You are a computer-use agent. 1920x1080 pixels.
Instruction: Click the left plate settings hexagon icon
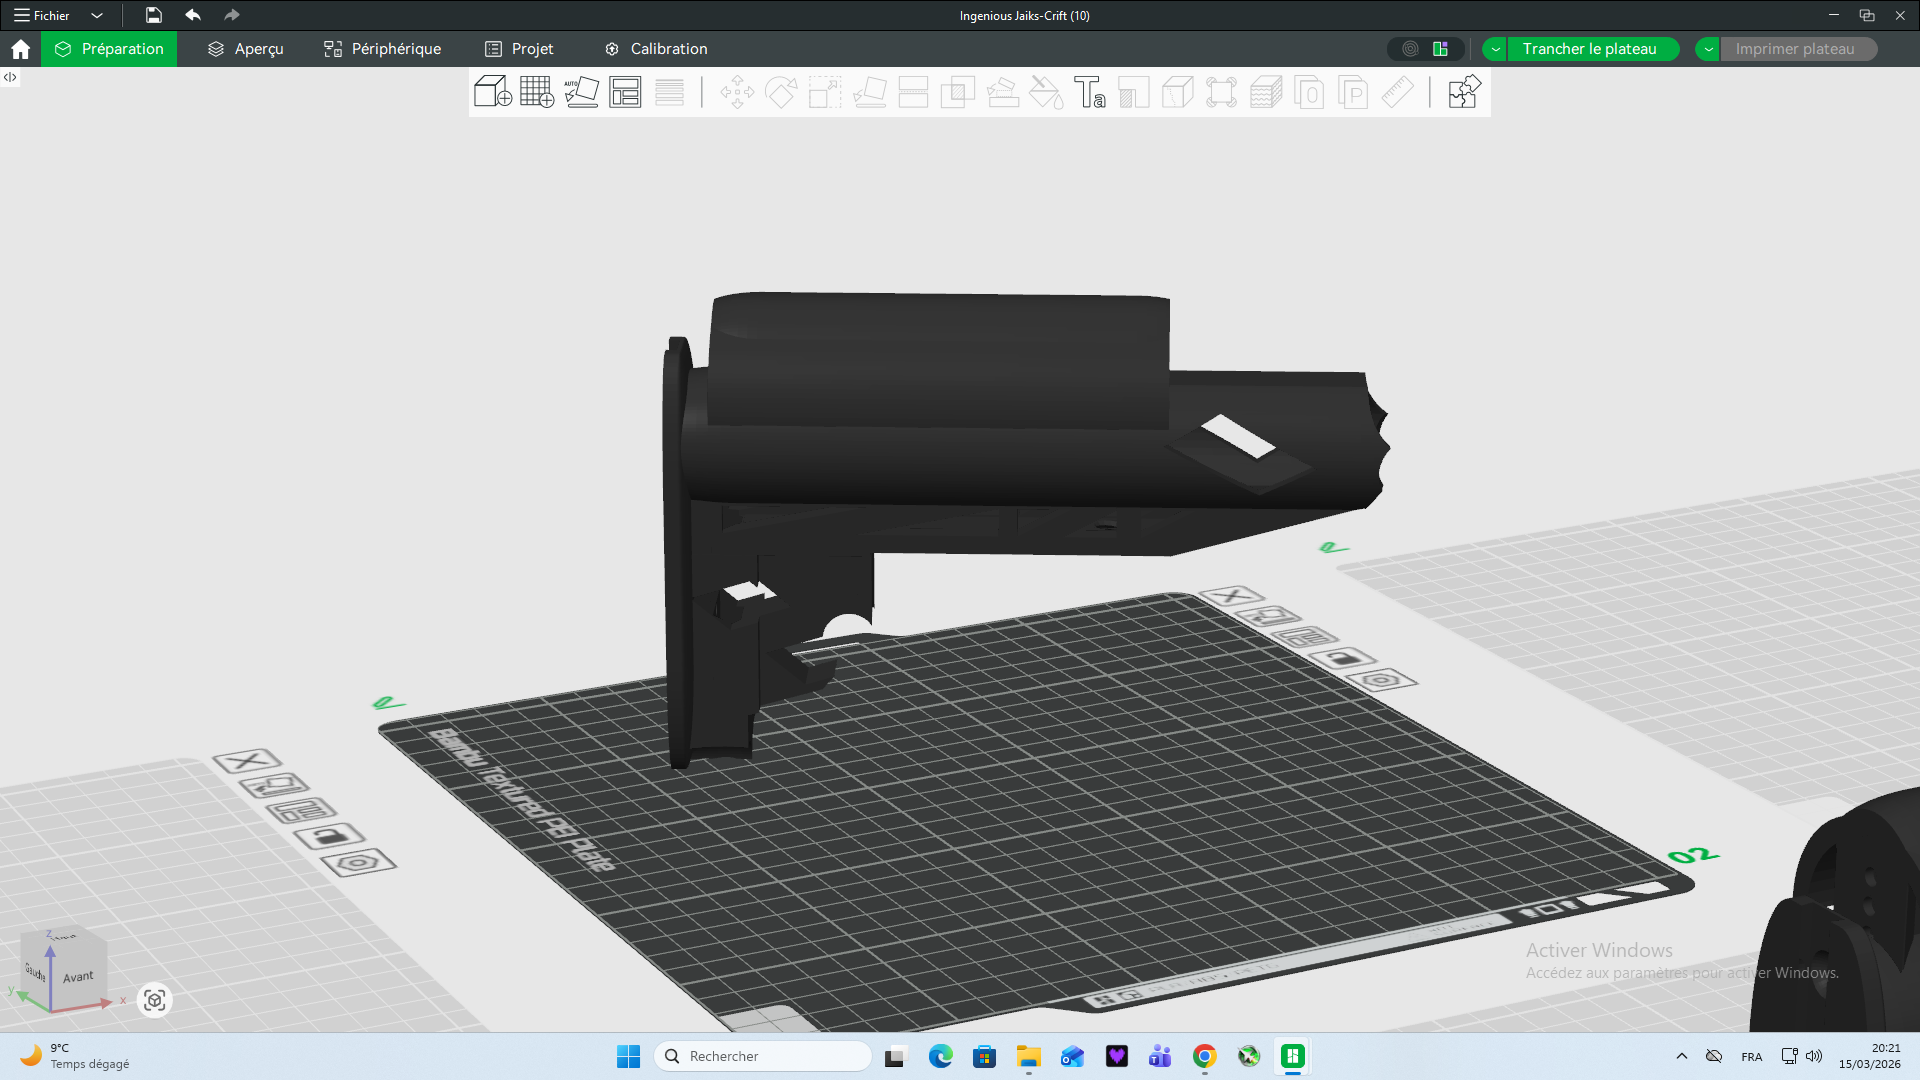click(359, 862)
